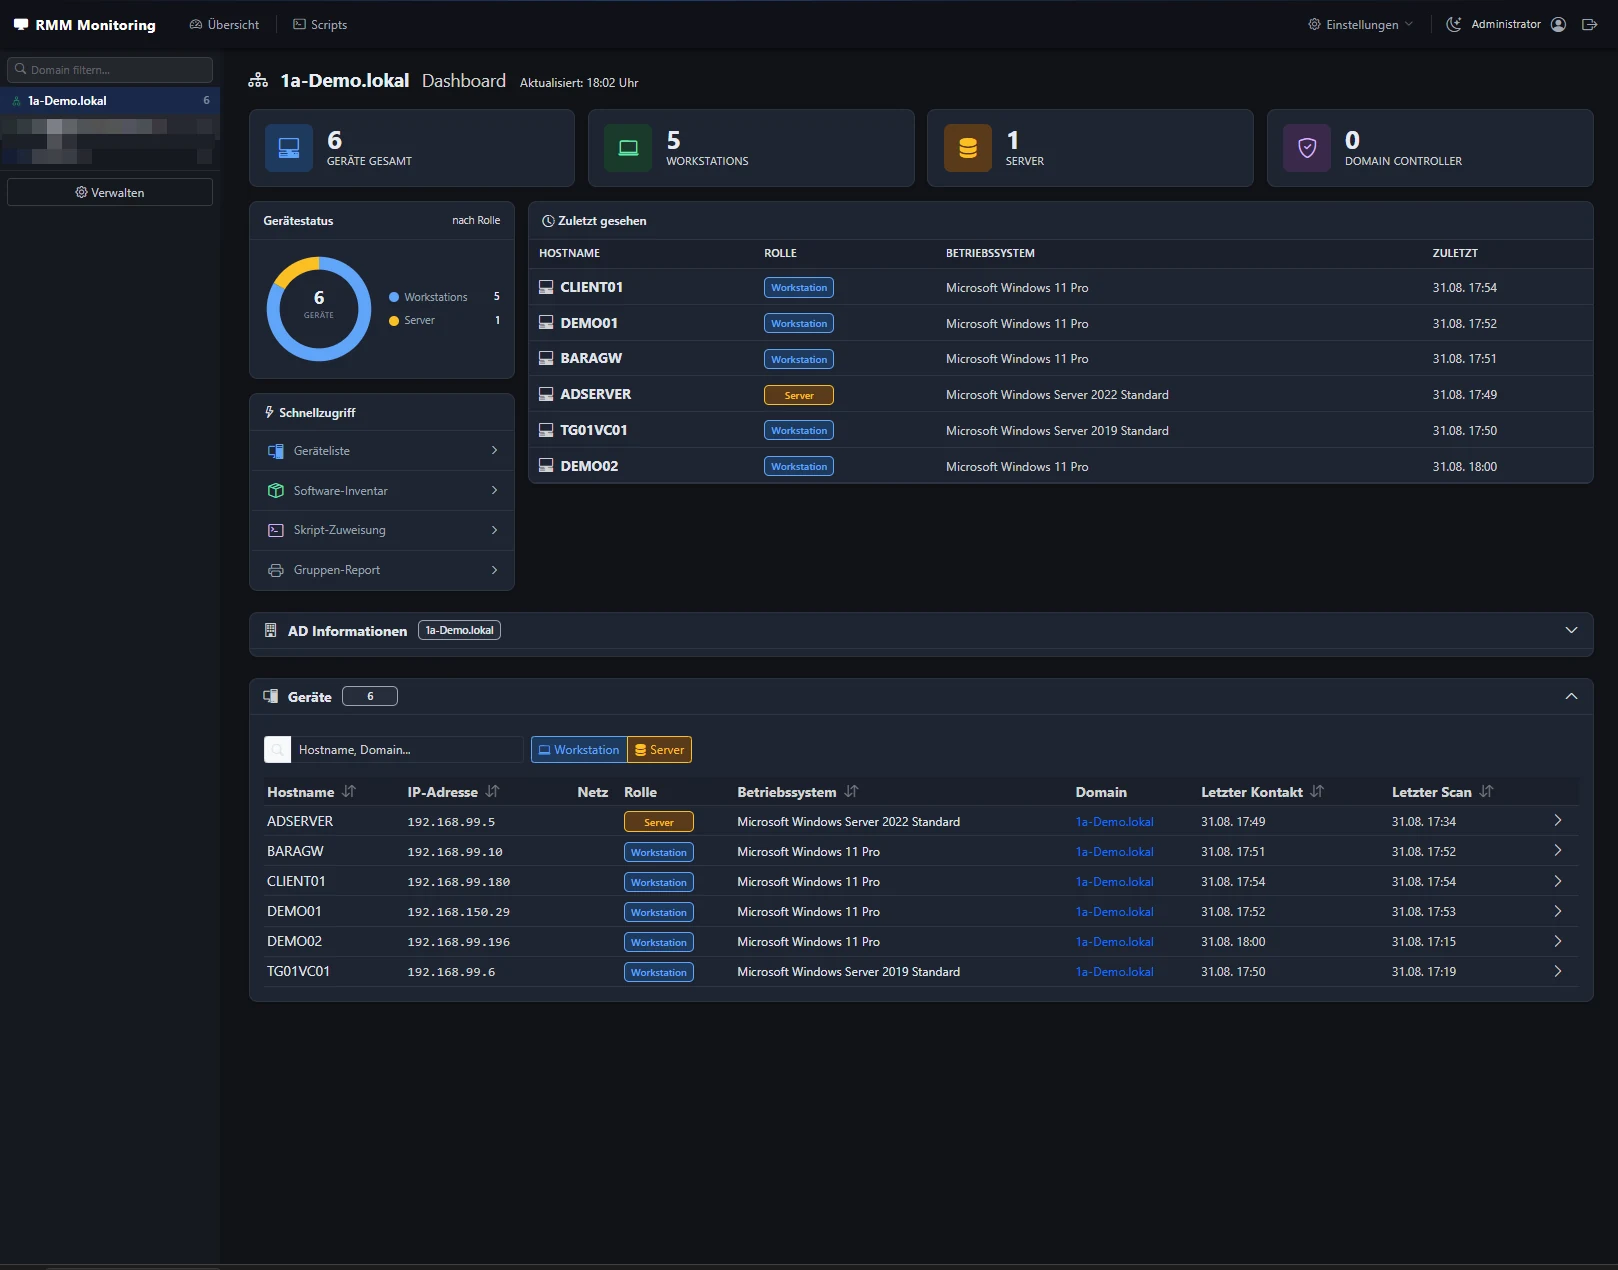The height and width of the screenshot is (1270, 1618).
Task: Click TG01VC01 hostname in Geräte table
Action: click(x=298, y=971)
